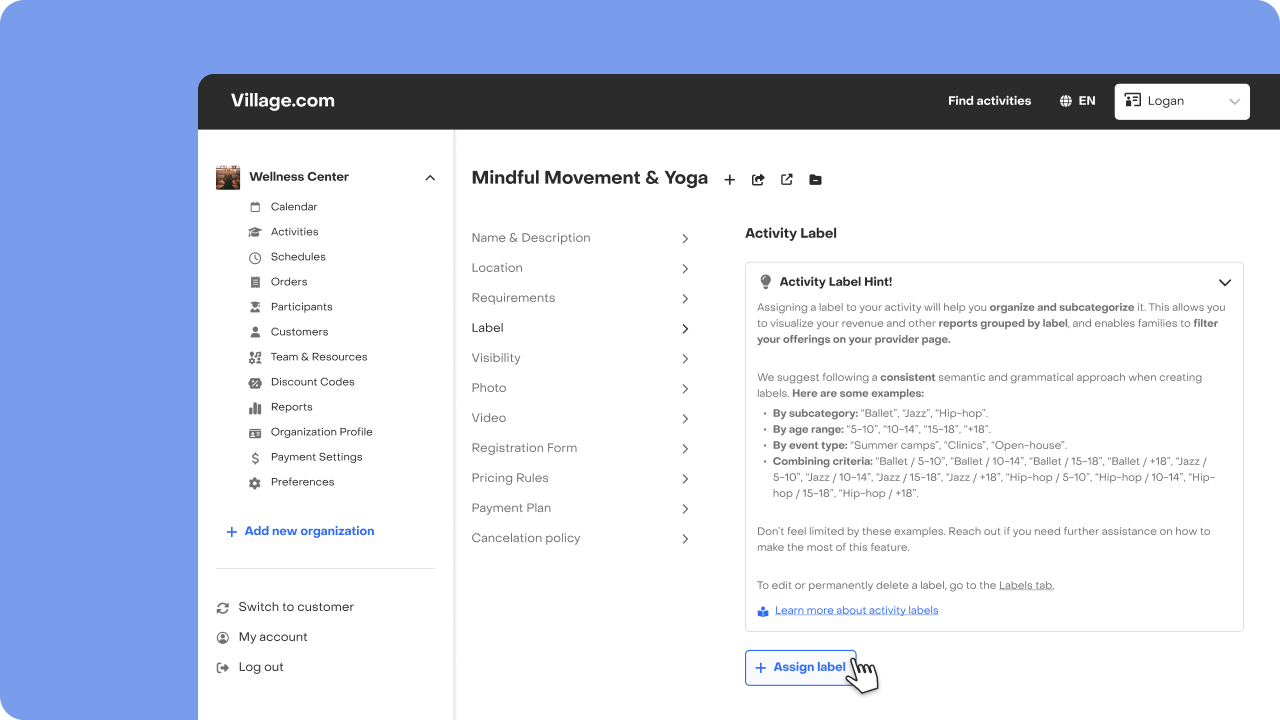Click the Schedules clock icon
1280x720 pixels.
coord(255,257)
